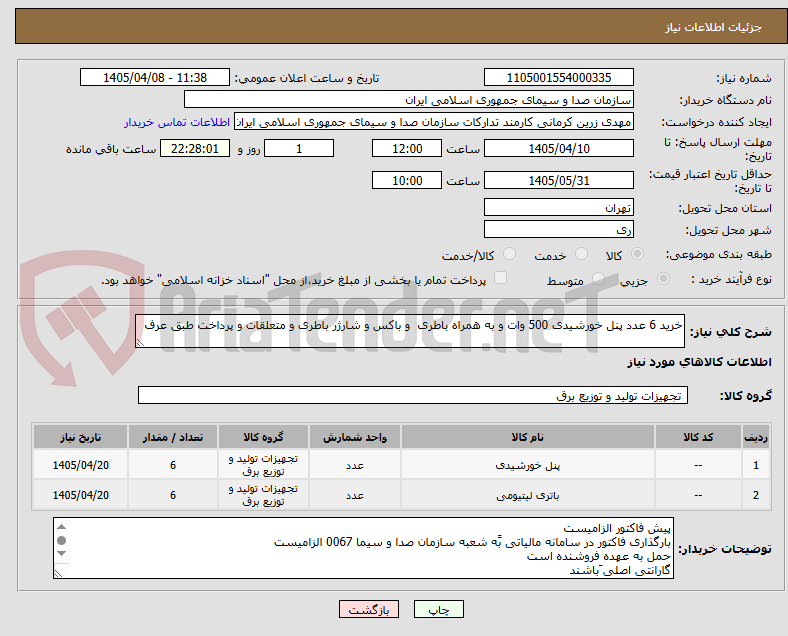Click the پیش فاکتور الزامیست note line

617,528
